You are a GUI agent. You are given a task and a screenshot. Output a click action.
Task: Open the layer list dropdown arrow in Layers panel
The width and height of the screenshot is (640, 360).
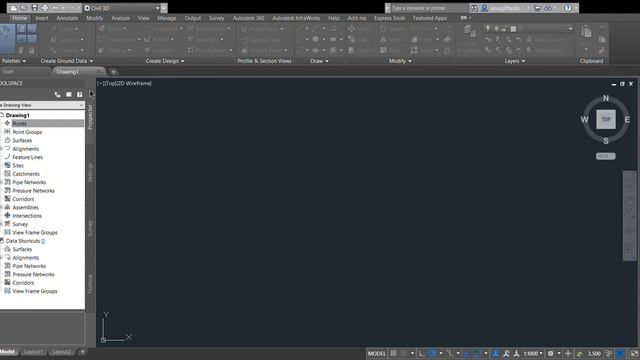coord(571,29)
